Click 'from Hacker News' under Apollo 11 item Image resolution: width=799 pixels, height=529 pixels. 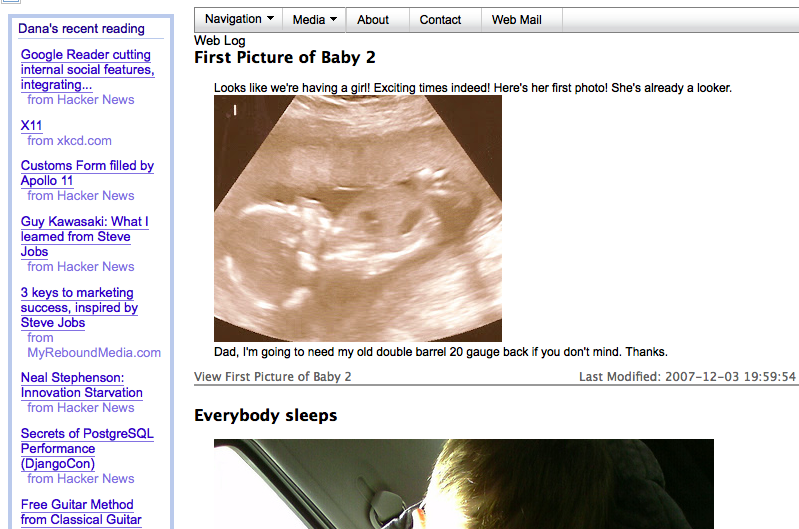tap(81, 196)
